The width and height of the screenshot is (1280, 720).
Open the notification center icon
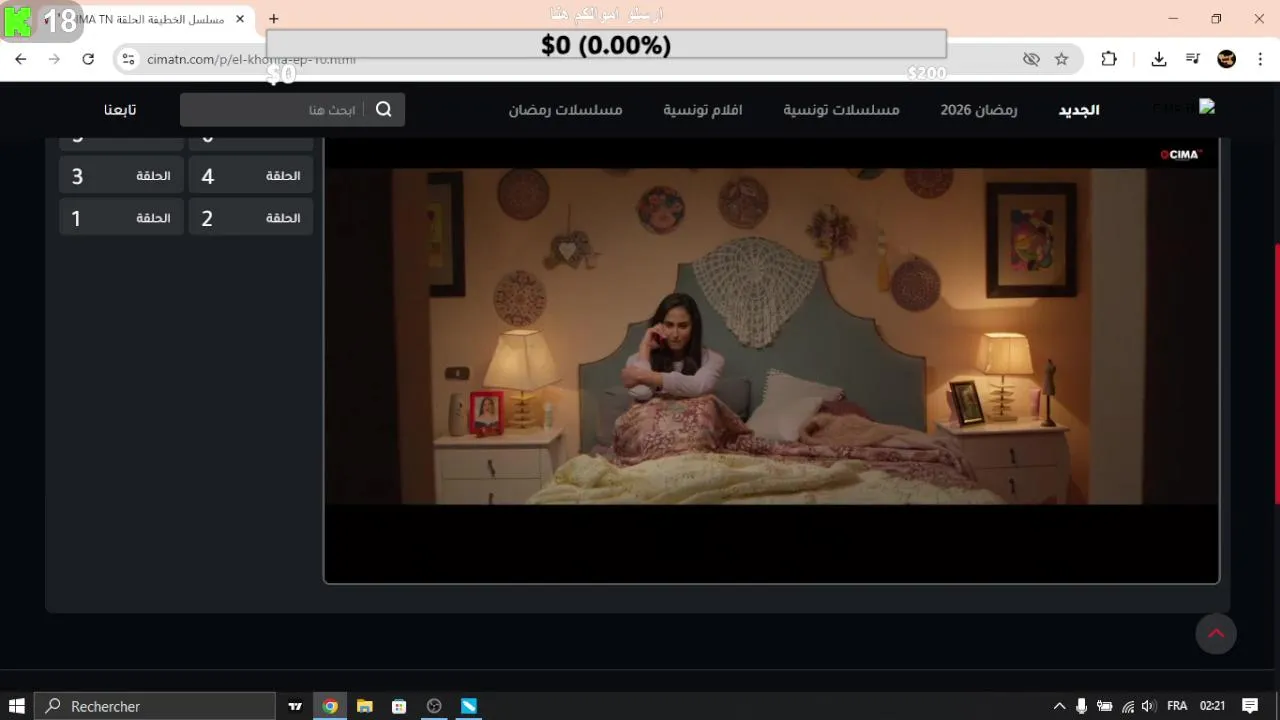pos(1250,706)
